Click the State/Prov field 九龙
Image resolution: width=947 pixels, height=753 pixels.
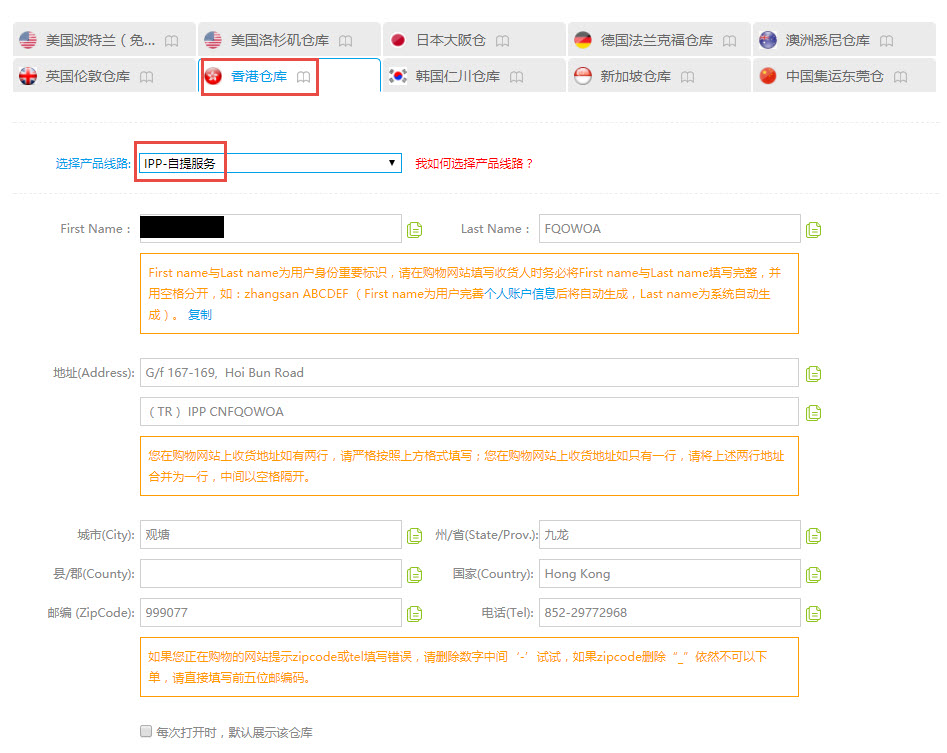pyautogui.click(x=670, y=534)
